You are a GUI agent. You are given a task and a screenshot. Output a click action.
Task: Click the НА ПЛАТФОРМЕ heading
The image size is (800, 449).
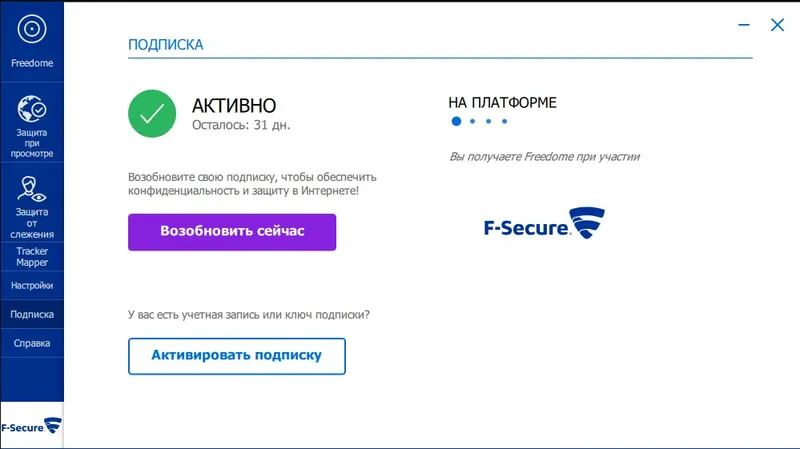tap(502, 102)
